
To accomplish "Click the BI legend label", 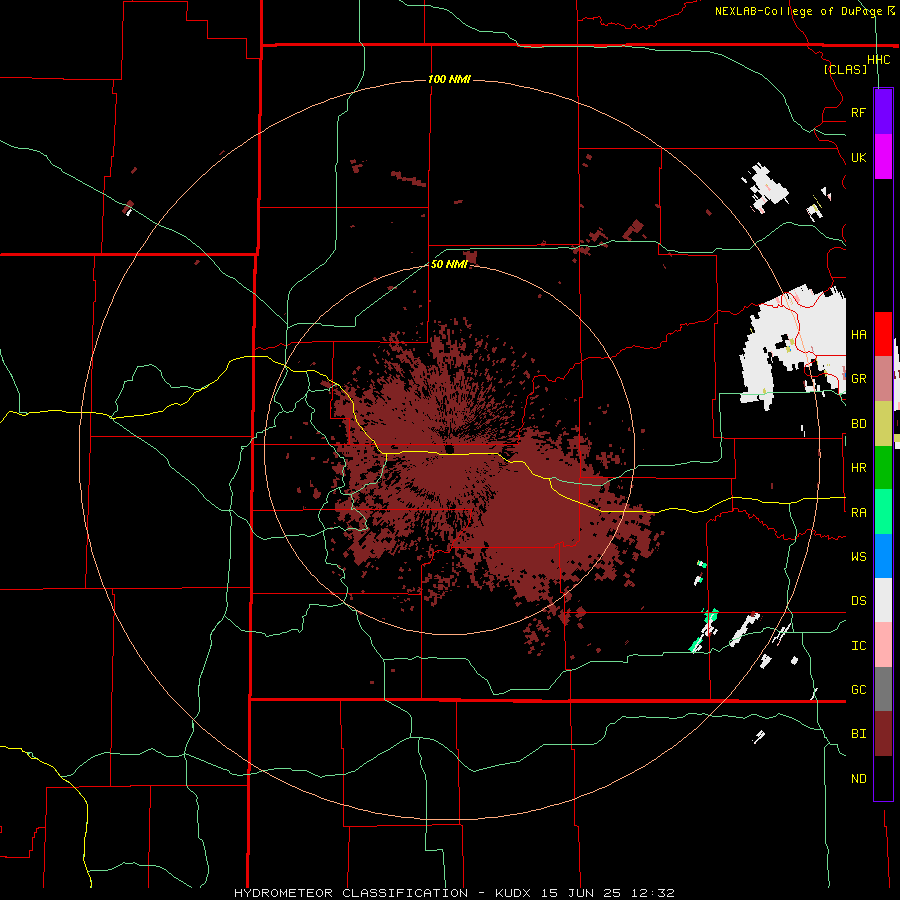I will point(858,734).
